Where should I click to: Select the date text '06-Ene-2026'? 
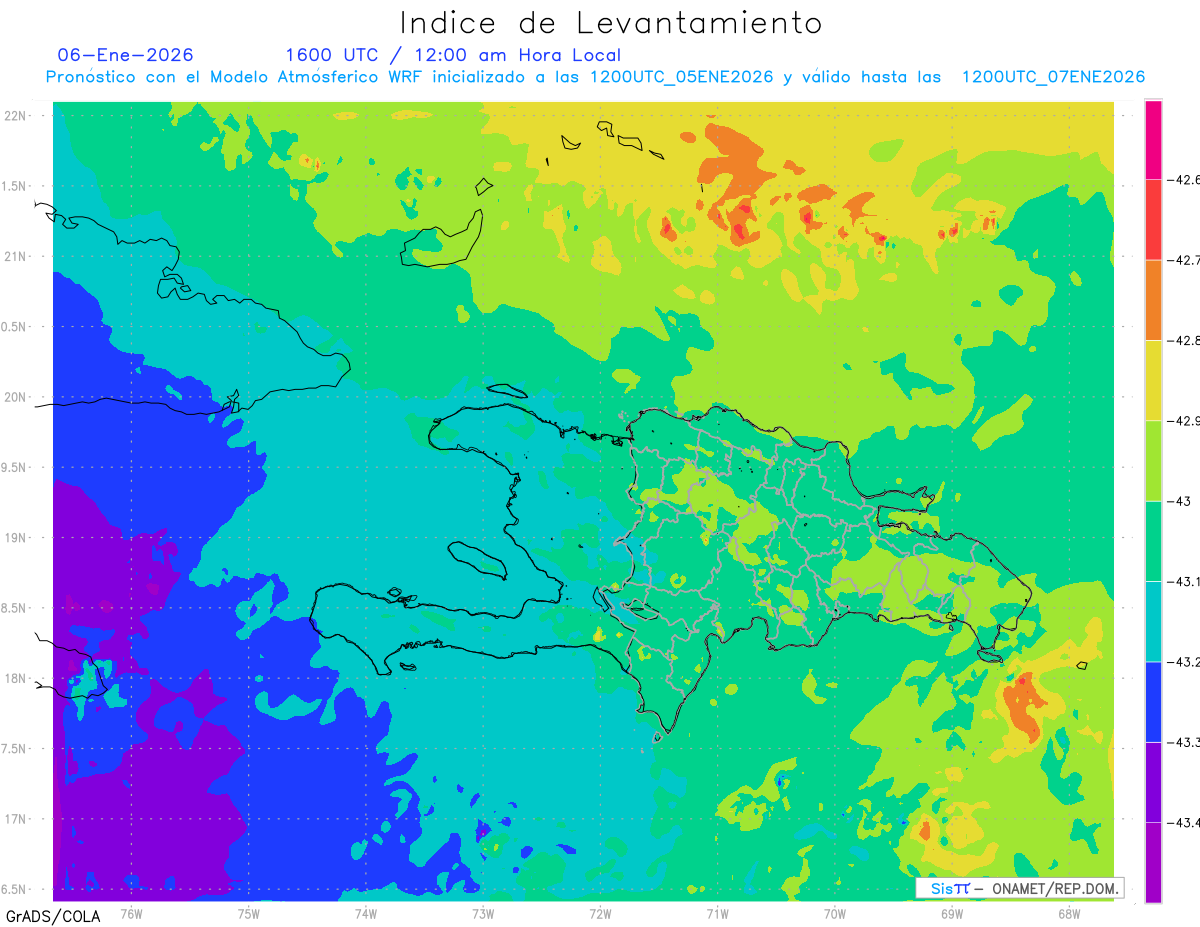[126, 55]
